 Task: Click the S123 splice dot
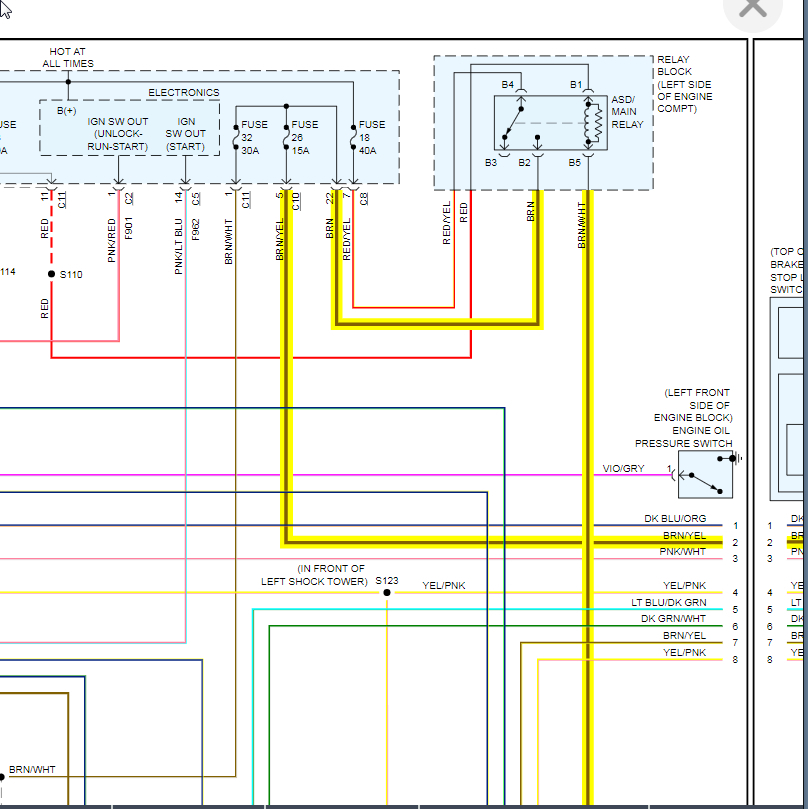[386, 592]
